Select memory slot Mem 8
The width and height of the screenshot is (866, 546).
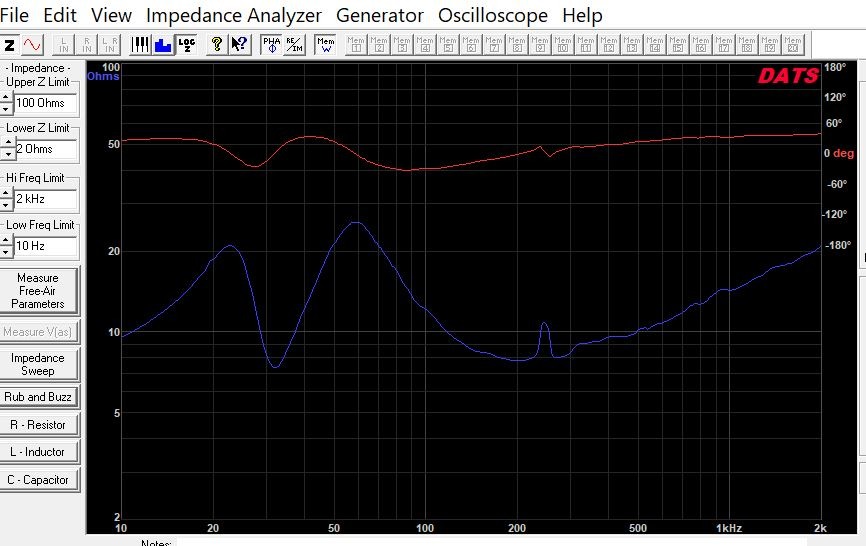click(517, 45)
